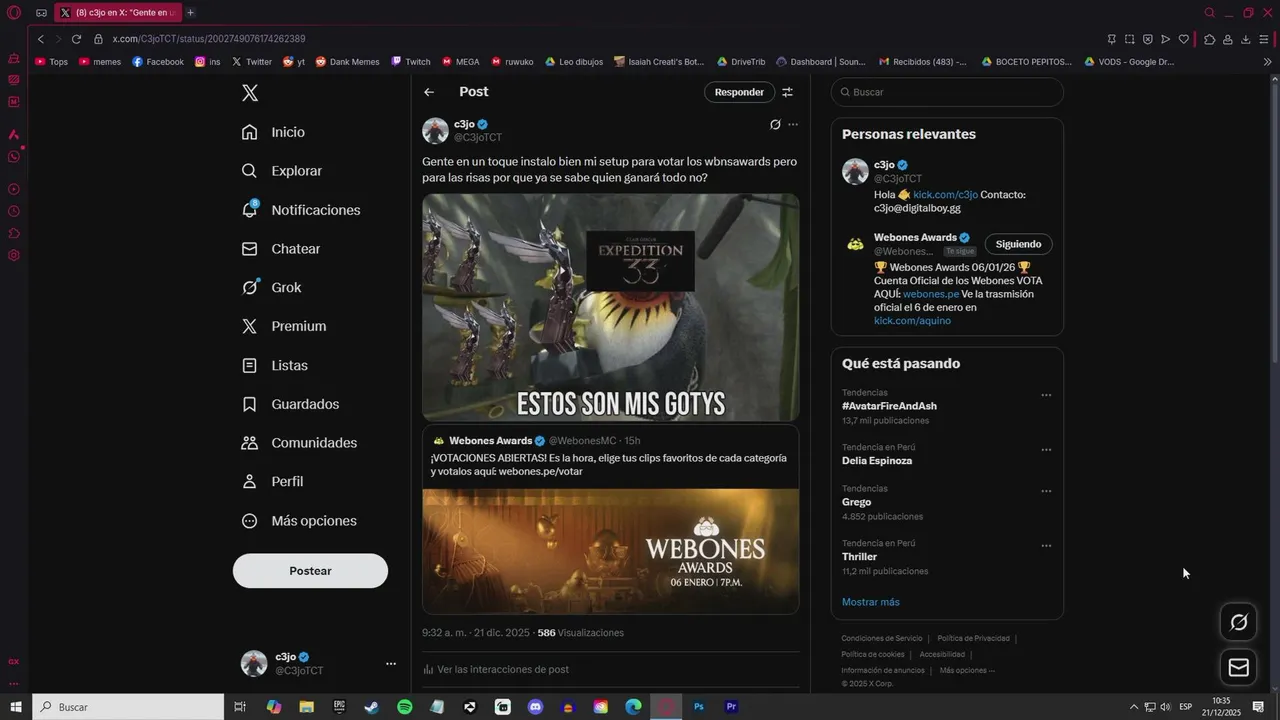
Task: Expand the footer Más opciones link
Action: (x=967, y=670)
